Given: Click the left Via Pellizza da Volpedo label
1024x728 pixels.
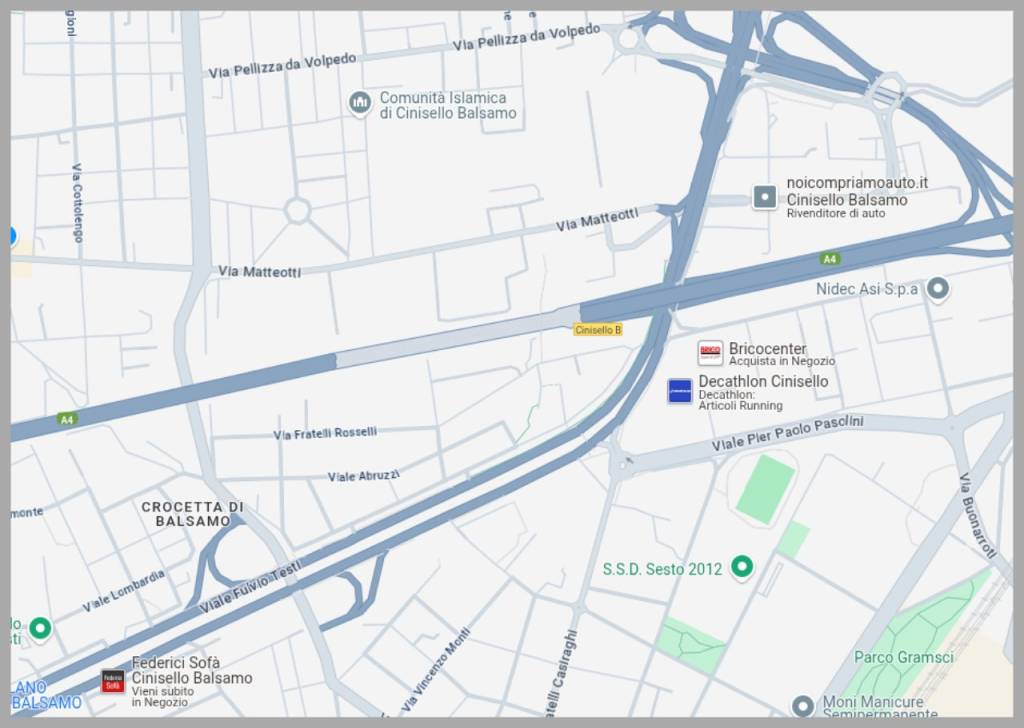Looking at the screenshot, I should pyautogui.click(x=282, y=65).
